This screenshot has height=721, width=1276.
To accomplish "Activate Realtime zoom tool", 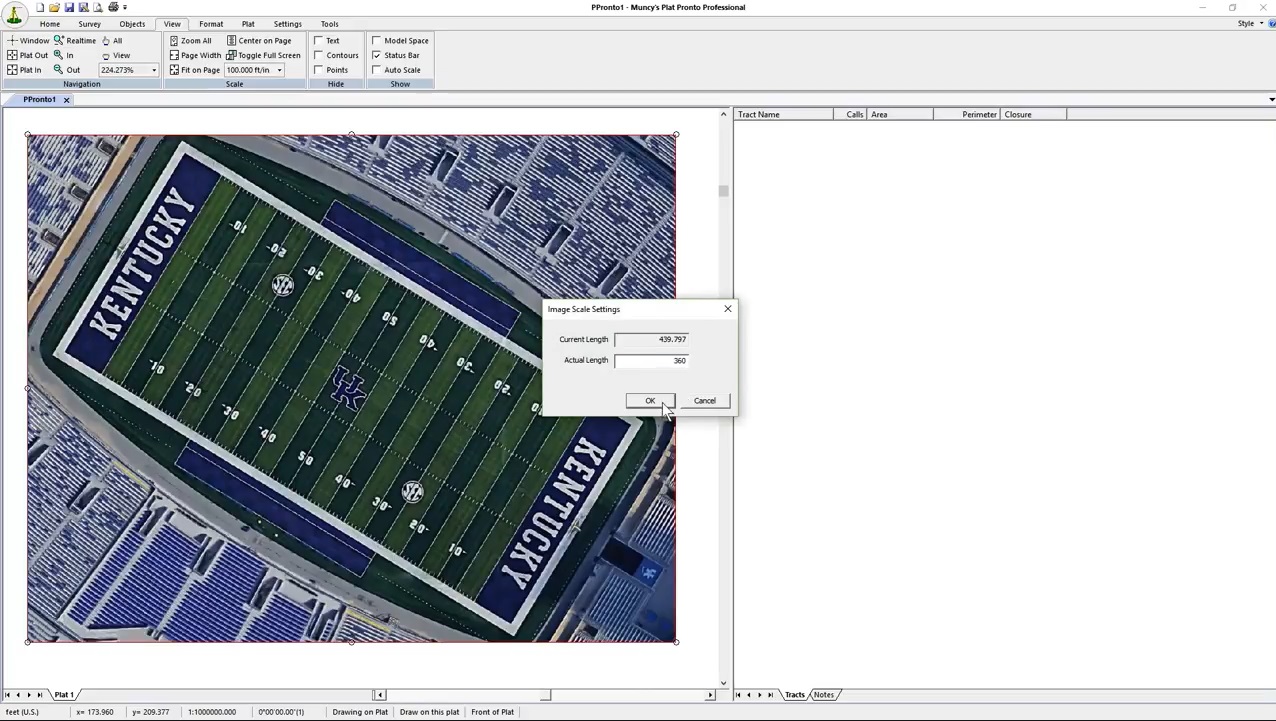I will coord(75,41).
